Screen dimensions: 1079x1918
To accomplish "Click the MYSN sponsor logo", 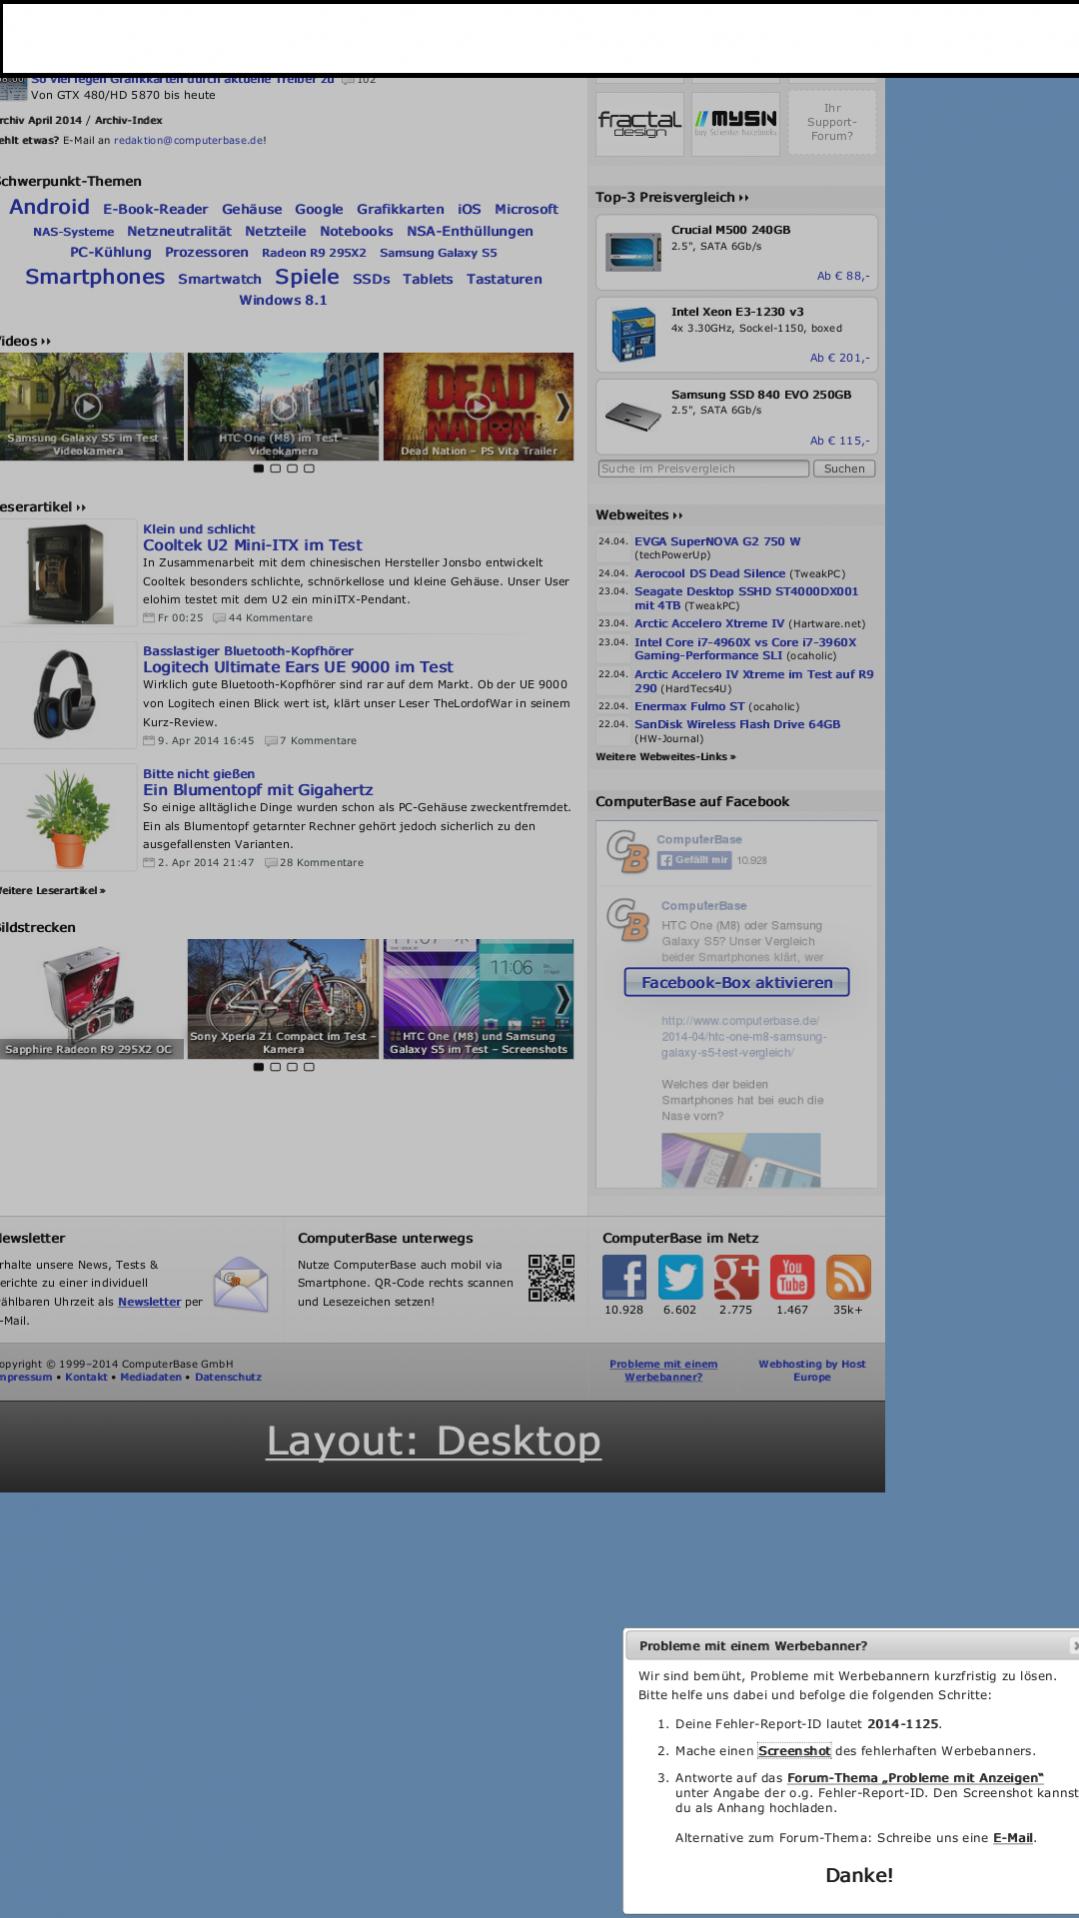I will point(736,123).
